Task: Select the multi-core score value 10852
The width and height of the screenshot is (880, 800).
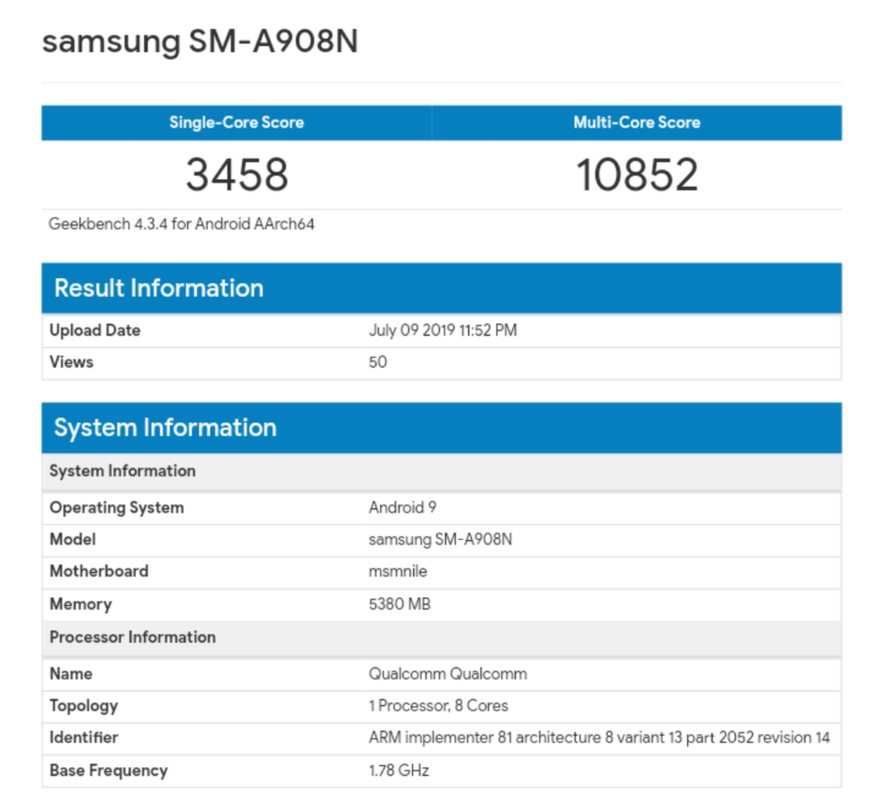Action: tap(637, 175)
